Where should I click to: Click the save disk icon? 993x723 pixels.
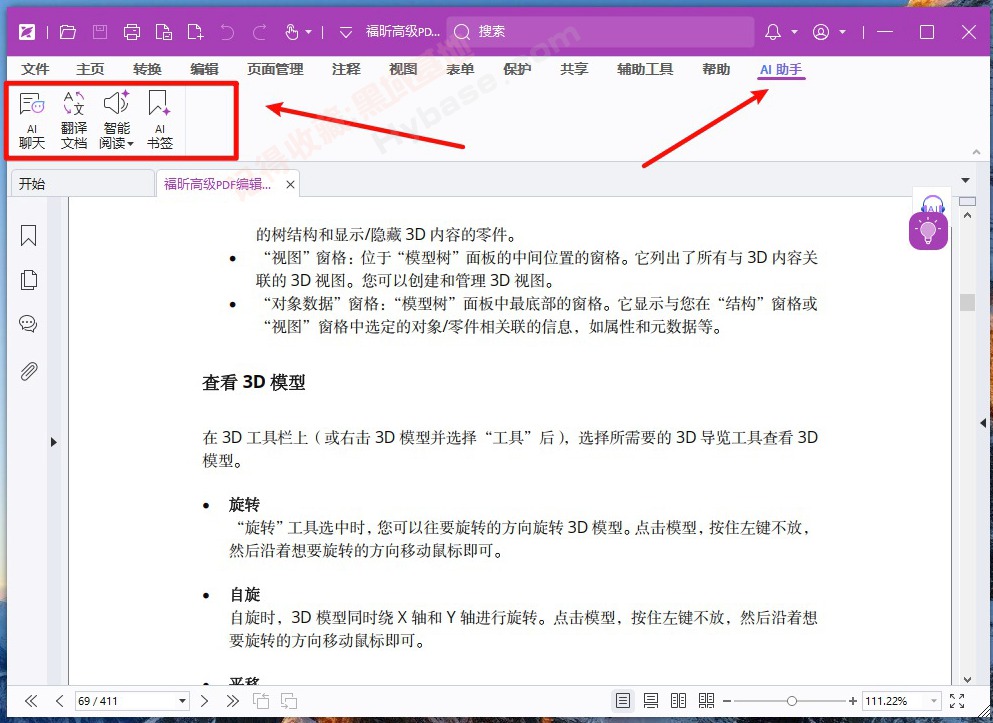pyautogui.click(x=100, y=32)
